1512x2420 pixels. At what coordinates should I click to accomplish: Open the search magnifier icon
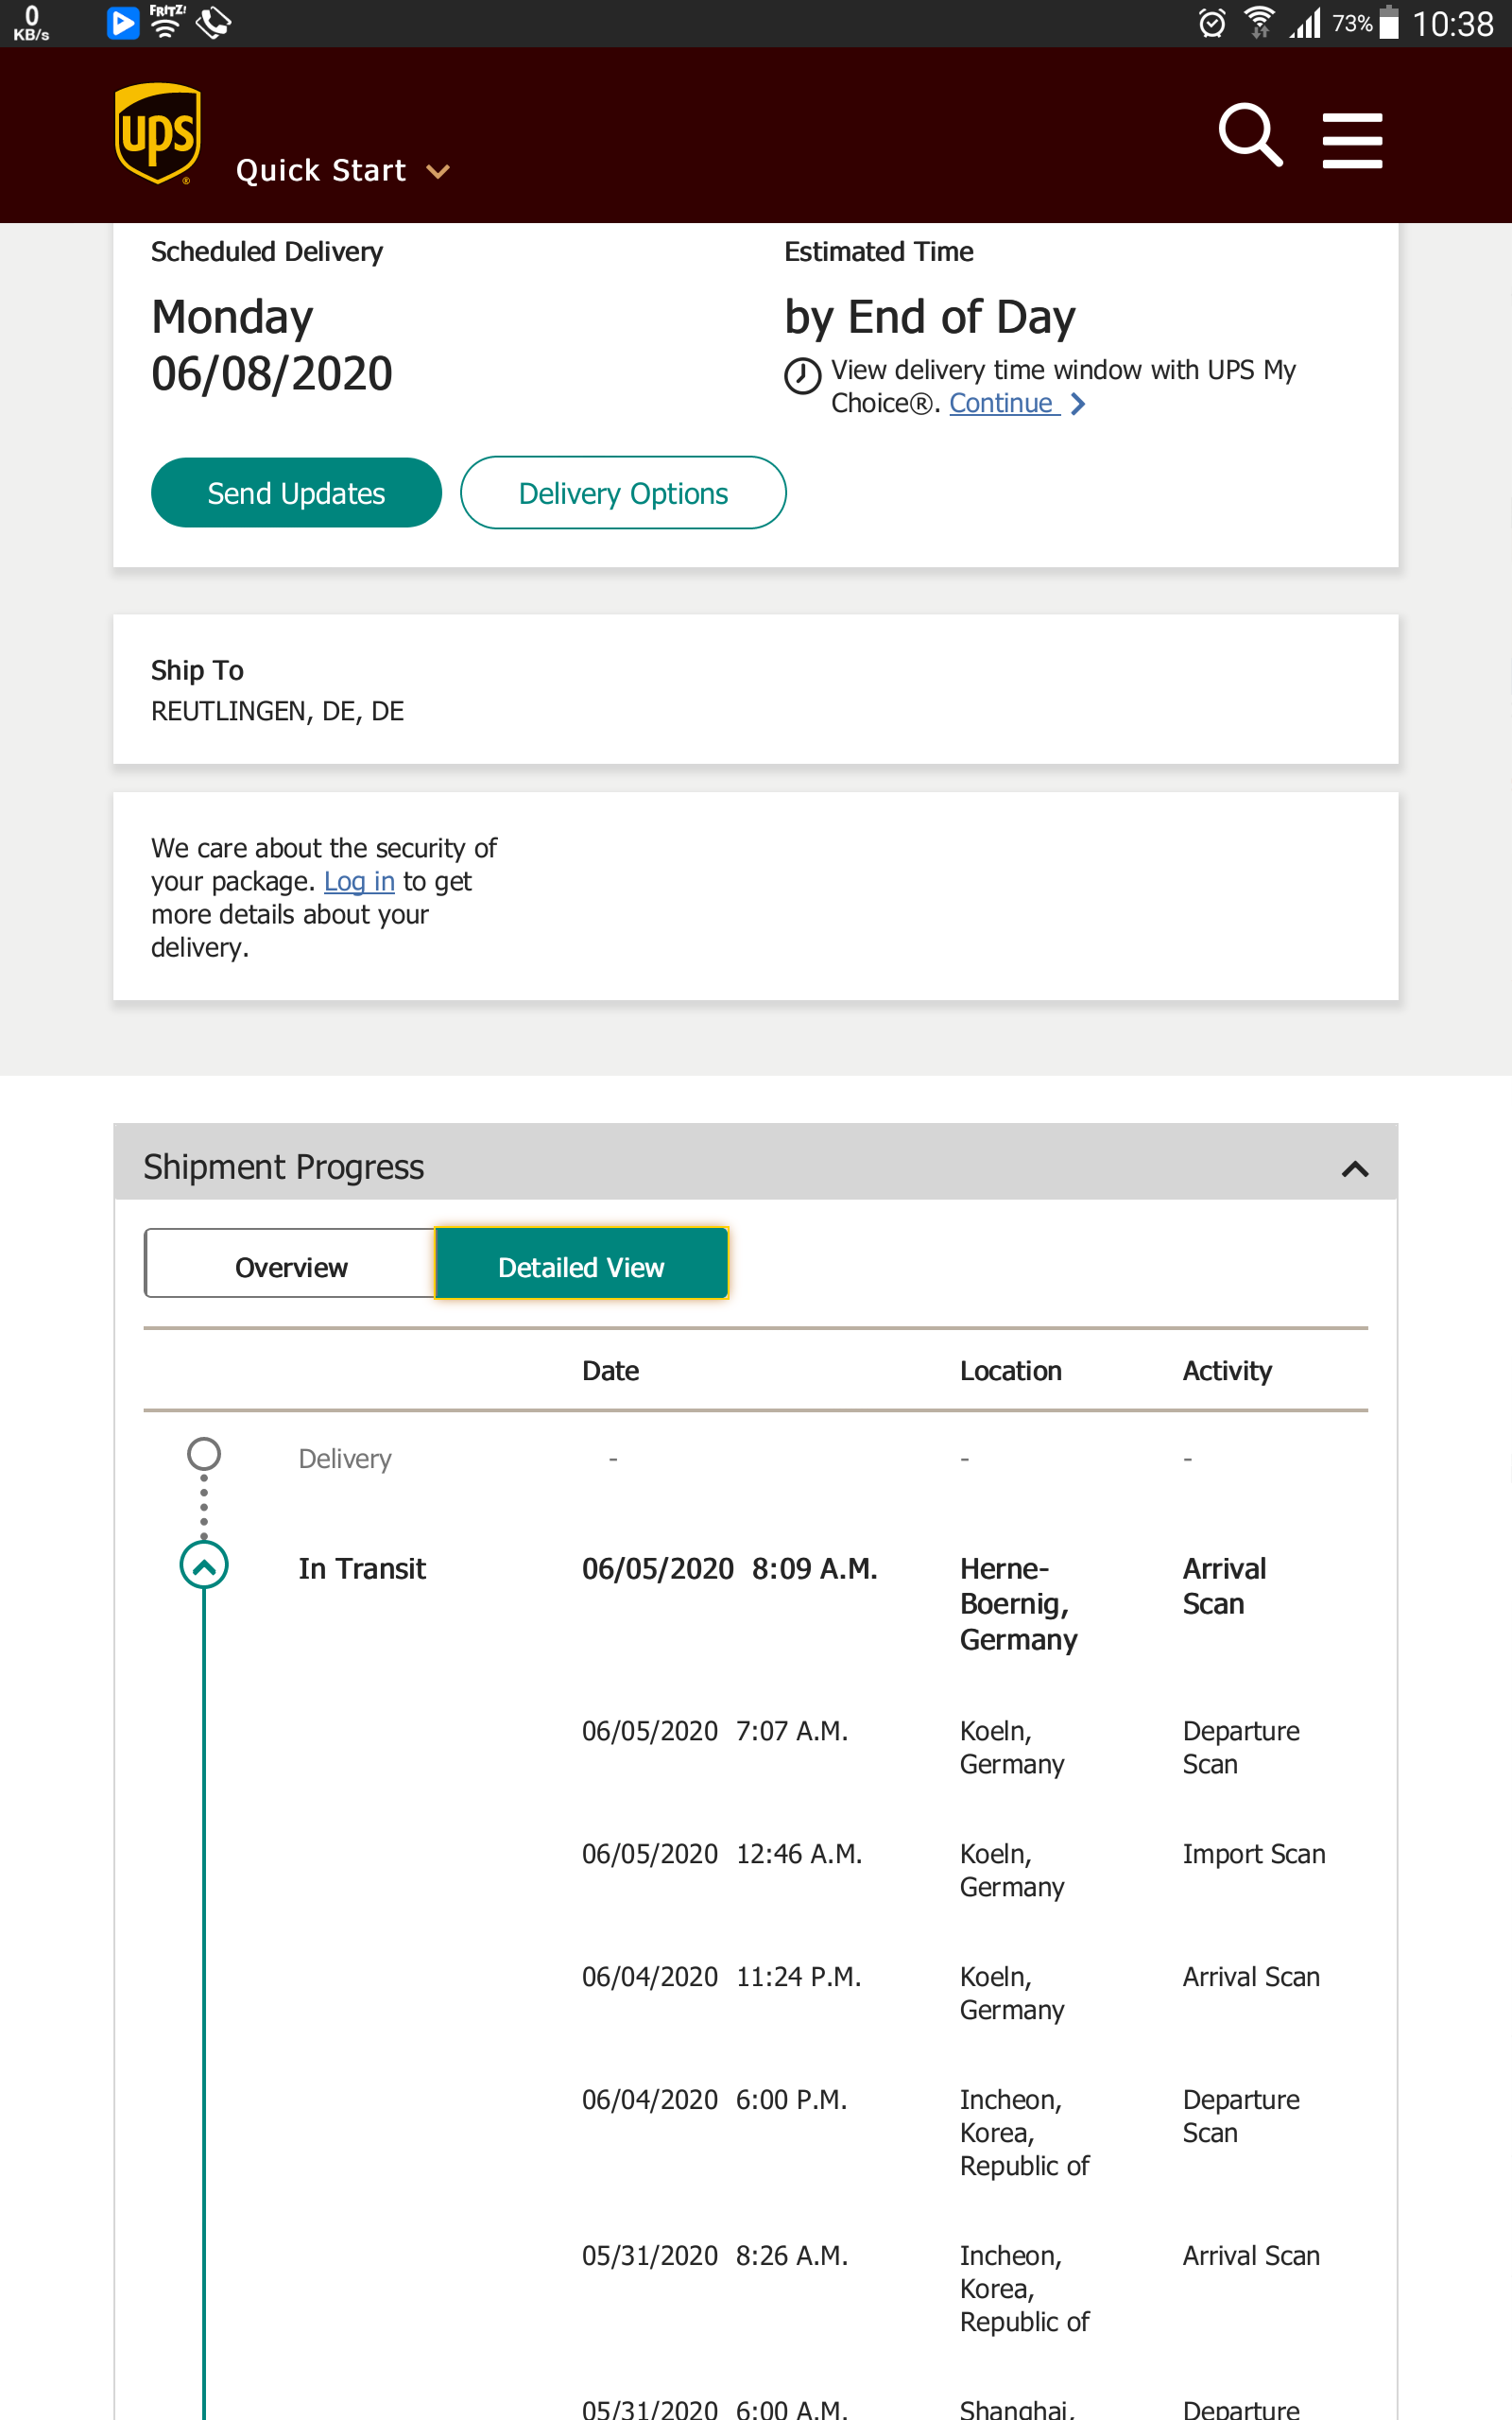(x=1250, y=135)
